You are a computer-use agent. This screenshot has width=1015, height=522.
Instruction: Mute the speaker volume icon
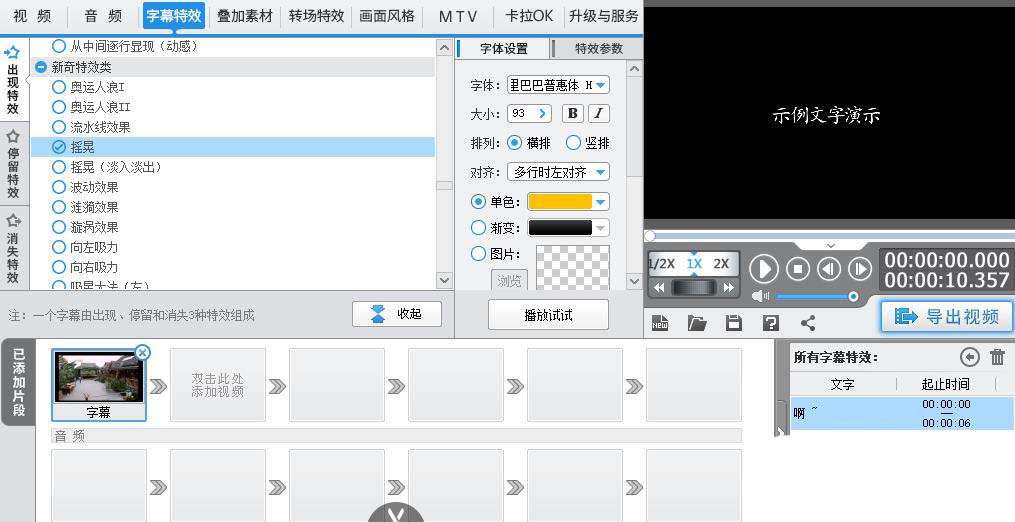760,296
